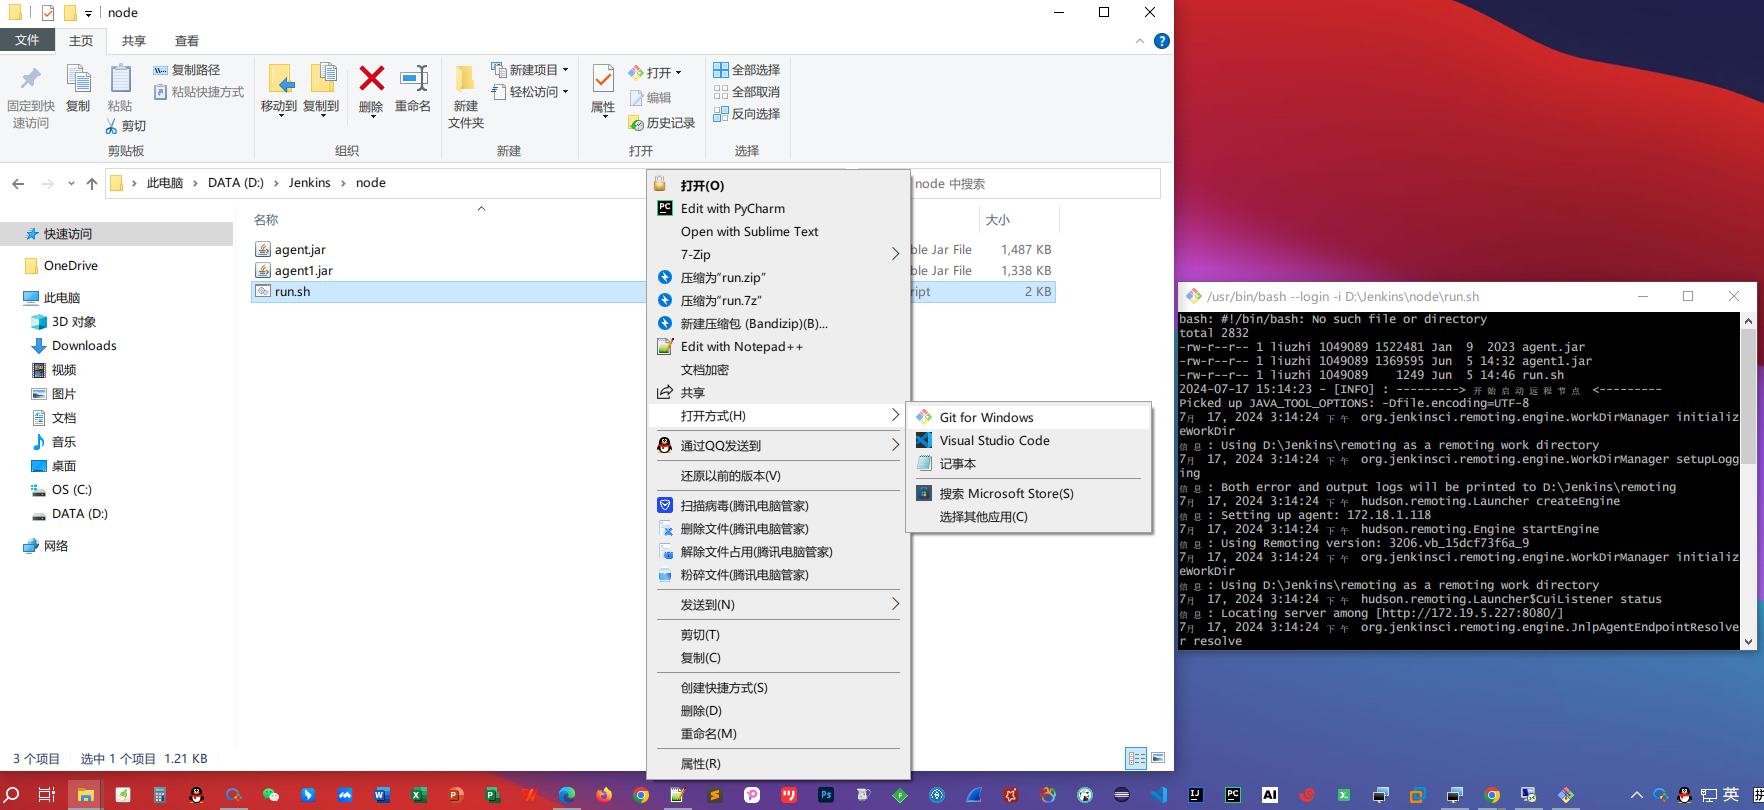Click the Copy Path (复制路径) button

[187, 70]
